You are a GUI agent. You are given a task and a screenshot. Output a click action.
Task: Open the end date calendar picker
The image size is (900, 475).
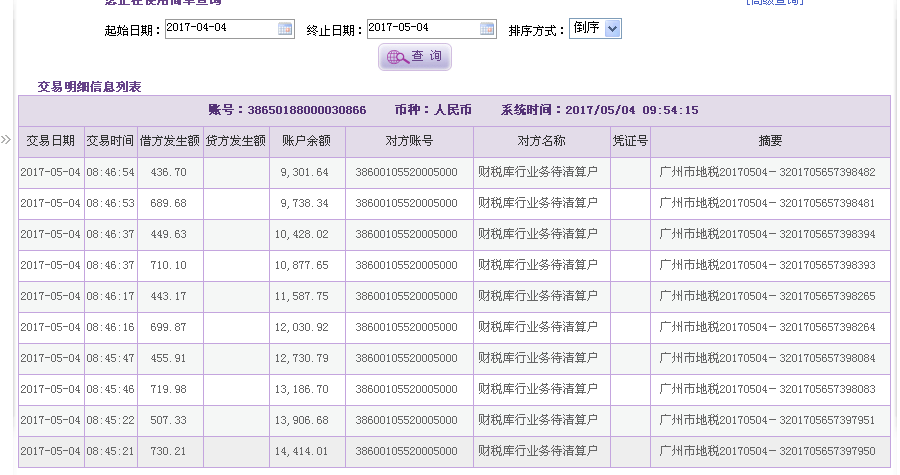[x=487, y=29]
